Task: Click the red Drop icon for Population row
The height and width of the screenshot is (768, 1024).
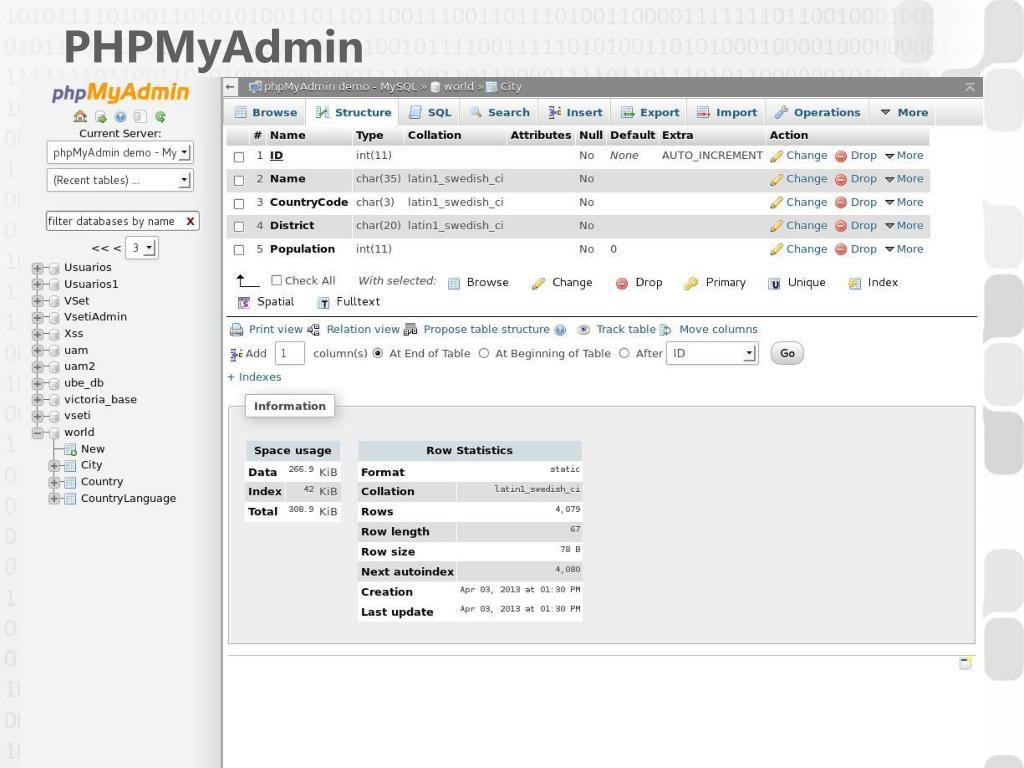Action: pyautogui.click(x=841, y=249)
